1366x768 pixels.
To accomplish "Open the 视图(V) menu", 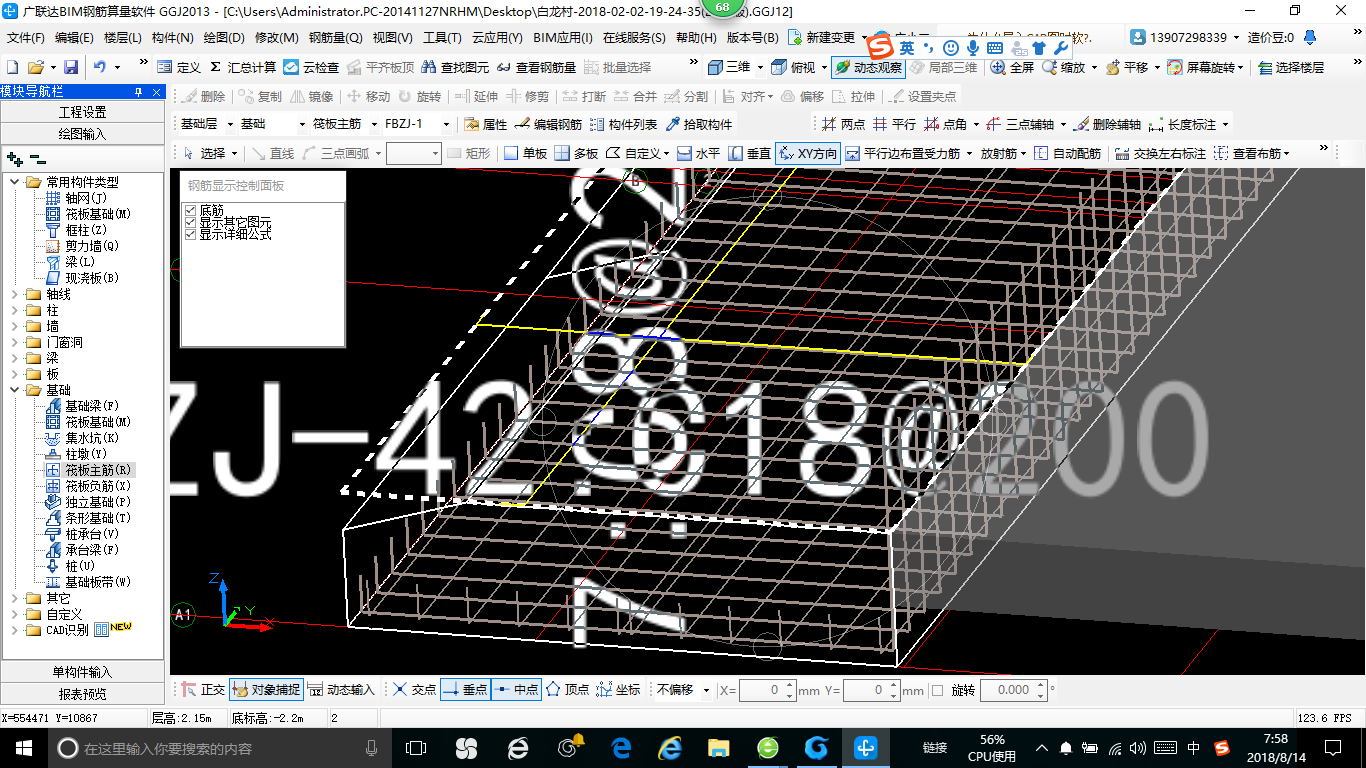I will coord(392,38).
